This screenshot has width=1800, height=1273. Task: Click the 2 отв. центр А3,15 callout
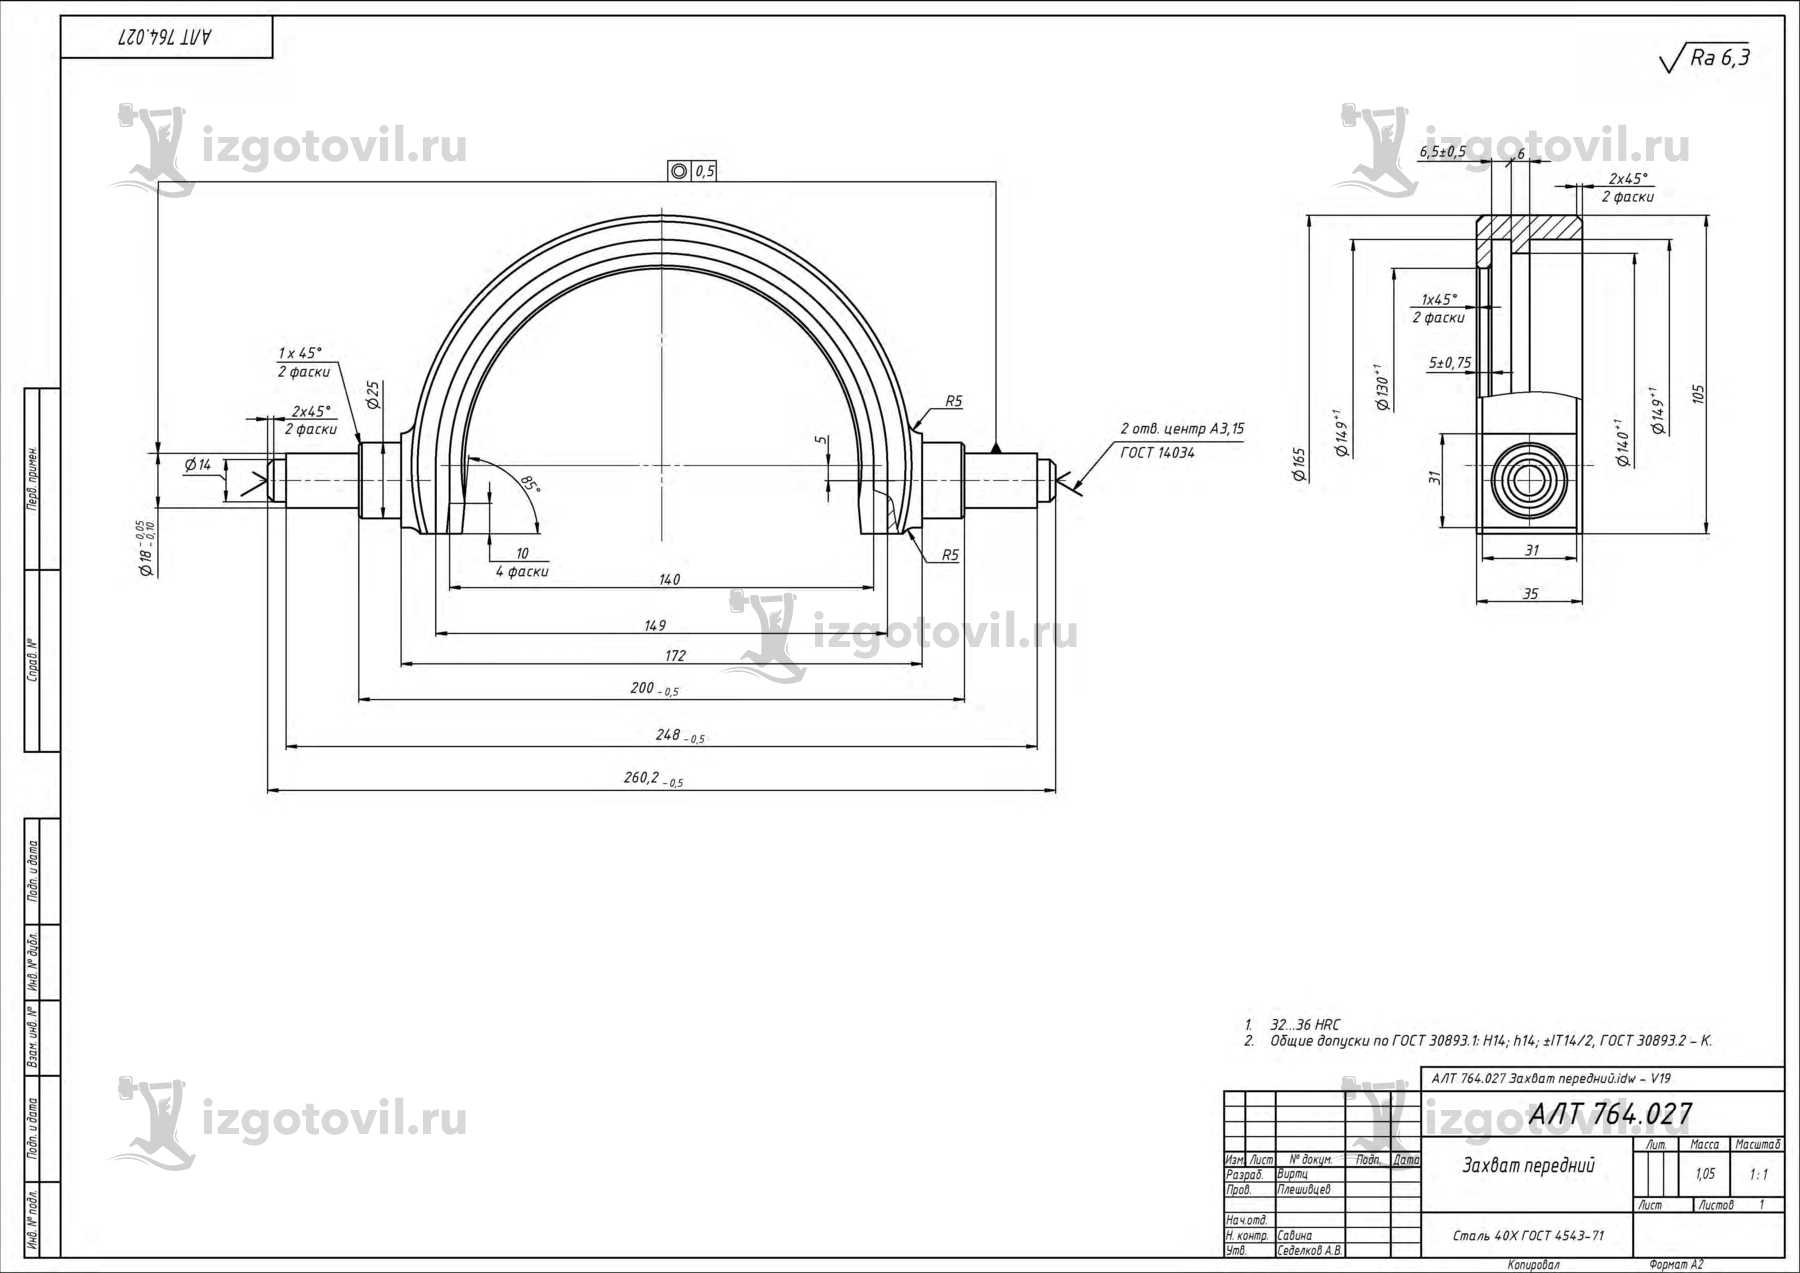point(1182,429)
